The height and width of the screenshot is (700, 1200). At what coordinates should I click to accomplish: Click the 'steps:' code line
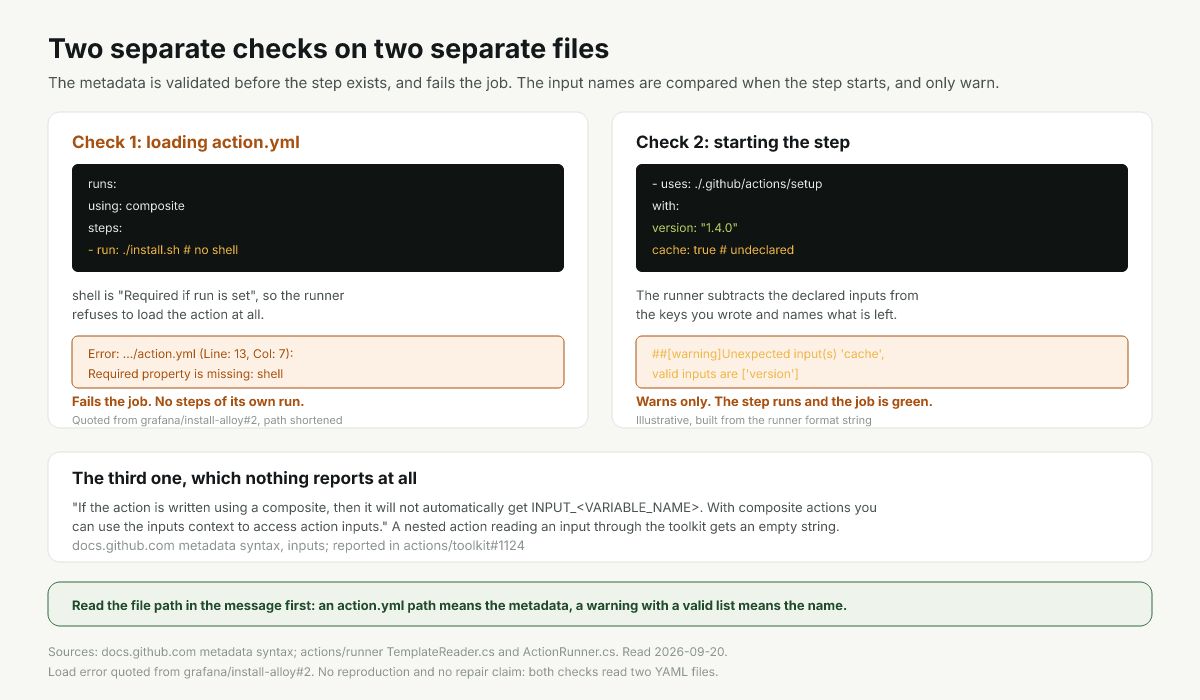[x=105, y=228]
